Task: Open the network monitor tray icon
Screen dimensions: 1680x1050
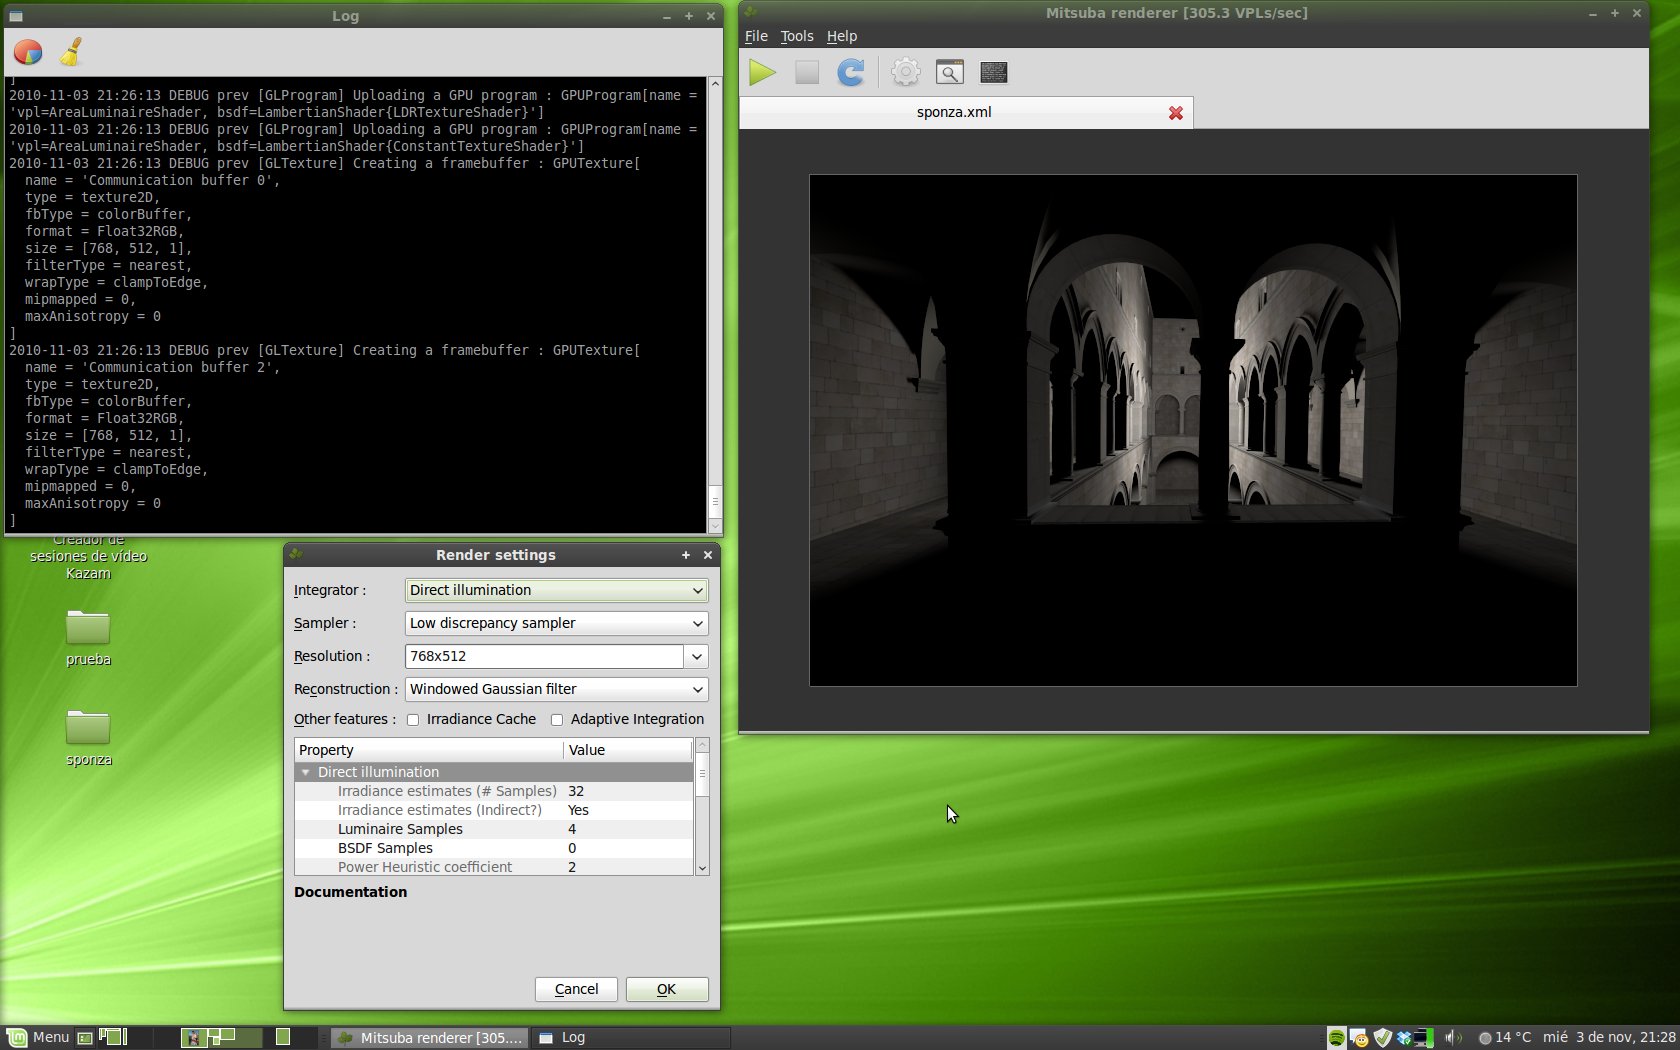Action: tap(1423, 1038)
